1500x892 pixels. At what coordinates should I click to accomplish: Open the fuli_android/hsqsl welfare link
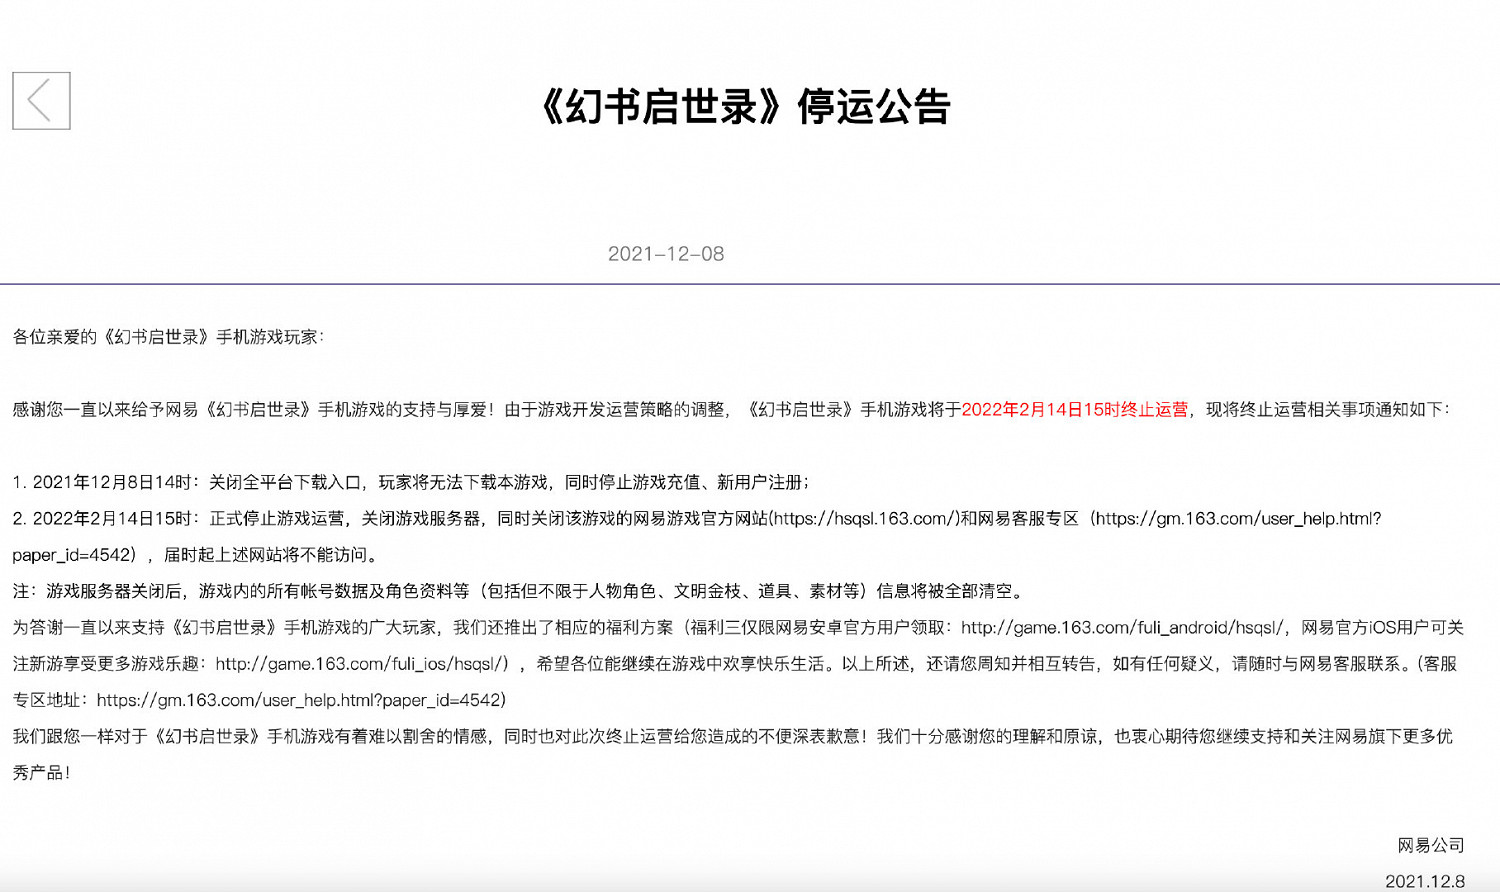click(1122, 627)
